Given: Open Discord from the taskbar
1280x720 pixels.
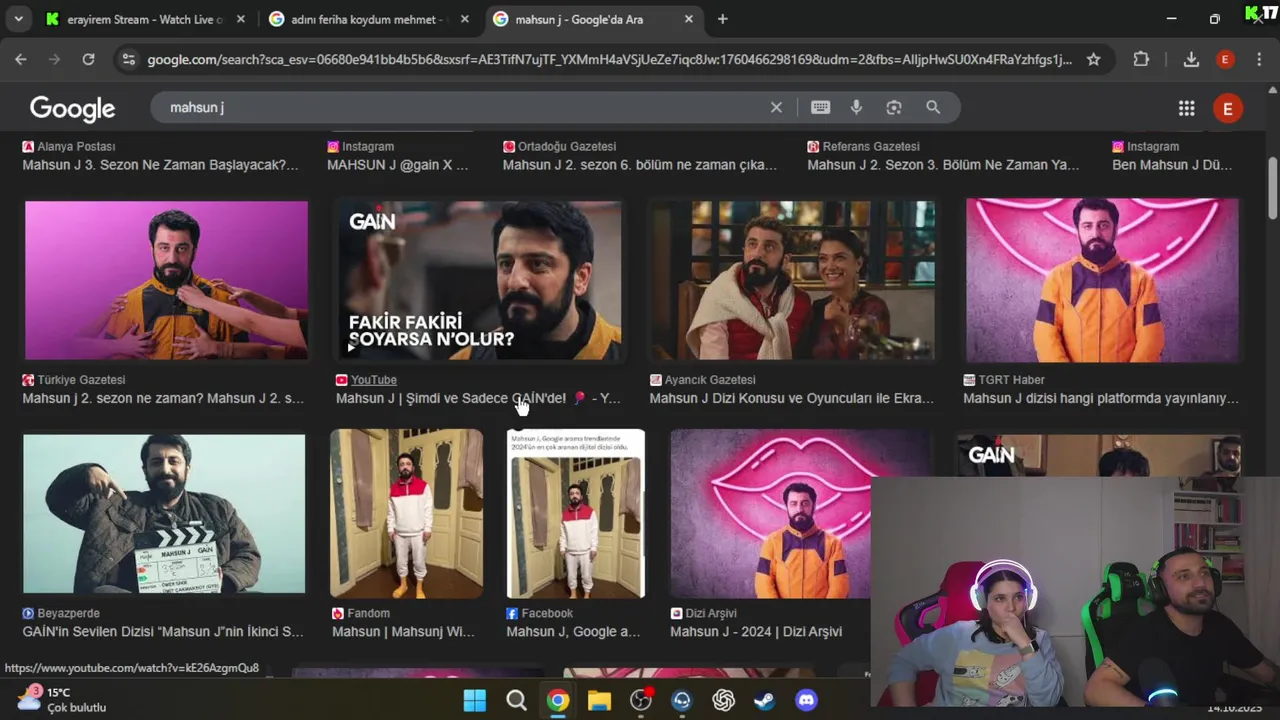Looking at the screenshot, I should pos(806,700).
